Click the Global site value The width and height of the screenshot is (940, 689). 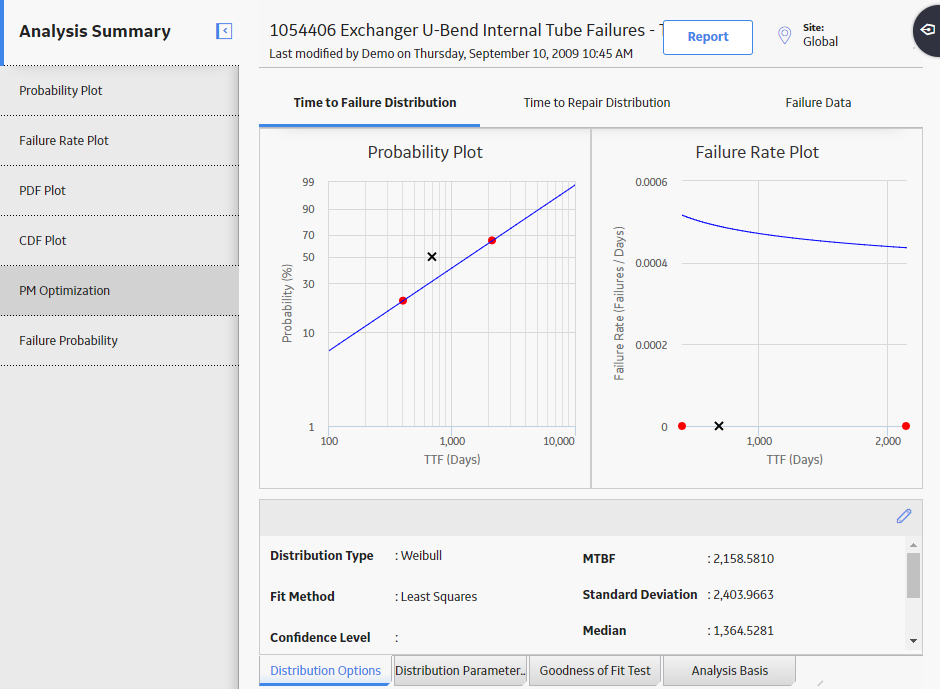(x=820, y=42)
